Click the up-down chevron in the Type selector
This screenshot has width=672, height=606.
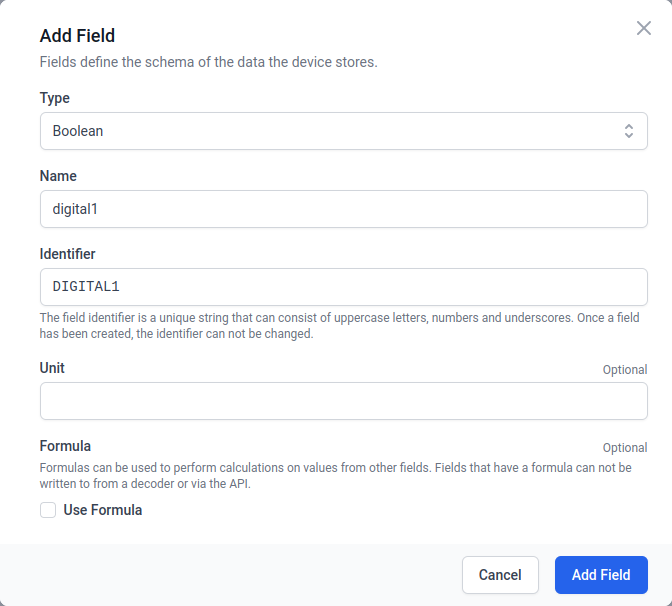[628, 131]
